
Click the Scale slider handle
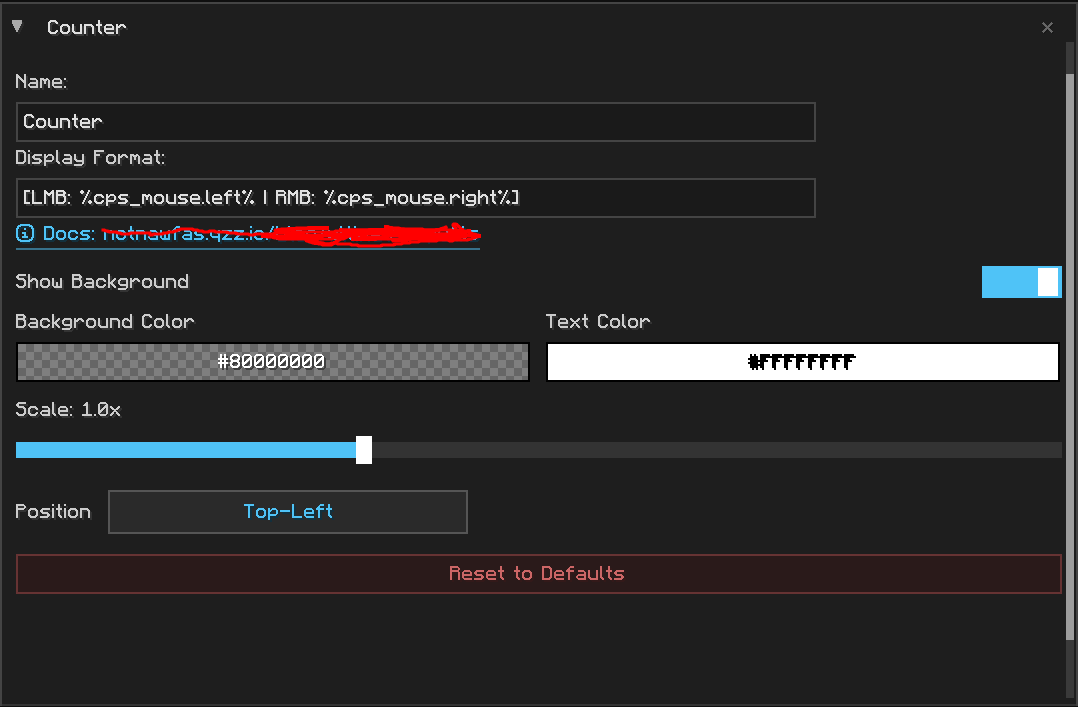click(x=364, y=450)
